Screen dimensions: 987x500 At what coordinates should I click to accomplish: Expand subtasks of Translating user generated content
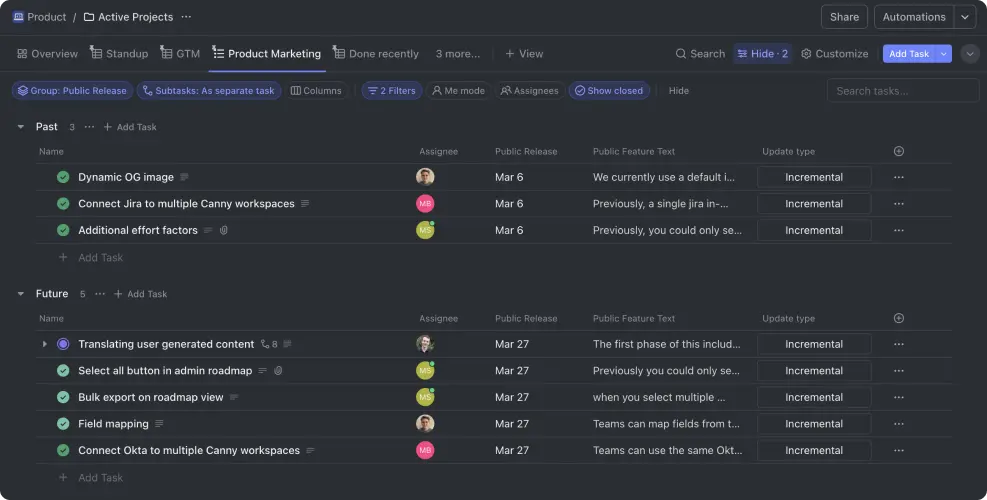point(44,344)
